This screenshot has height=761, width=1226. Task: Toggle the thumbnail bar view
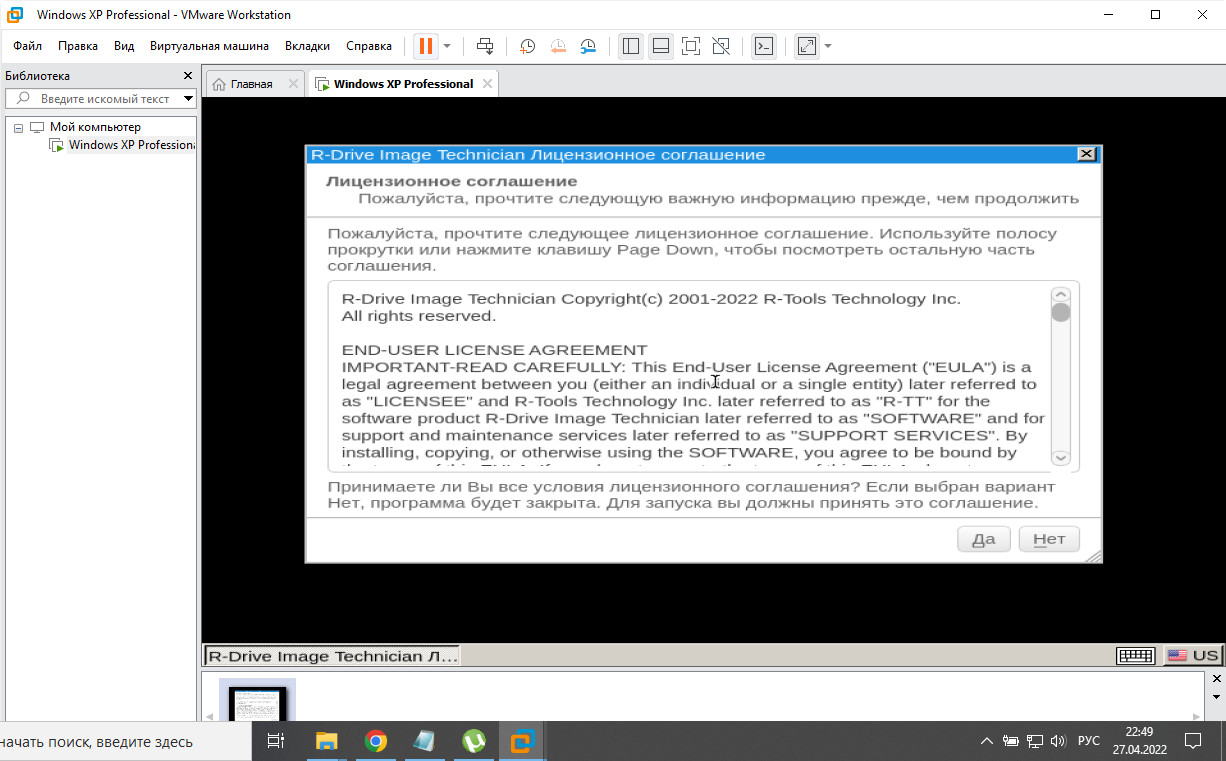coord(660,46)
